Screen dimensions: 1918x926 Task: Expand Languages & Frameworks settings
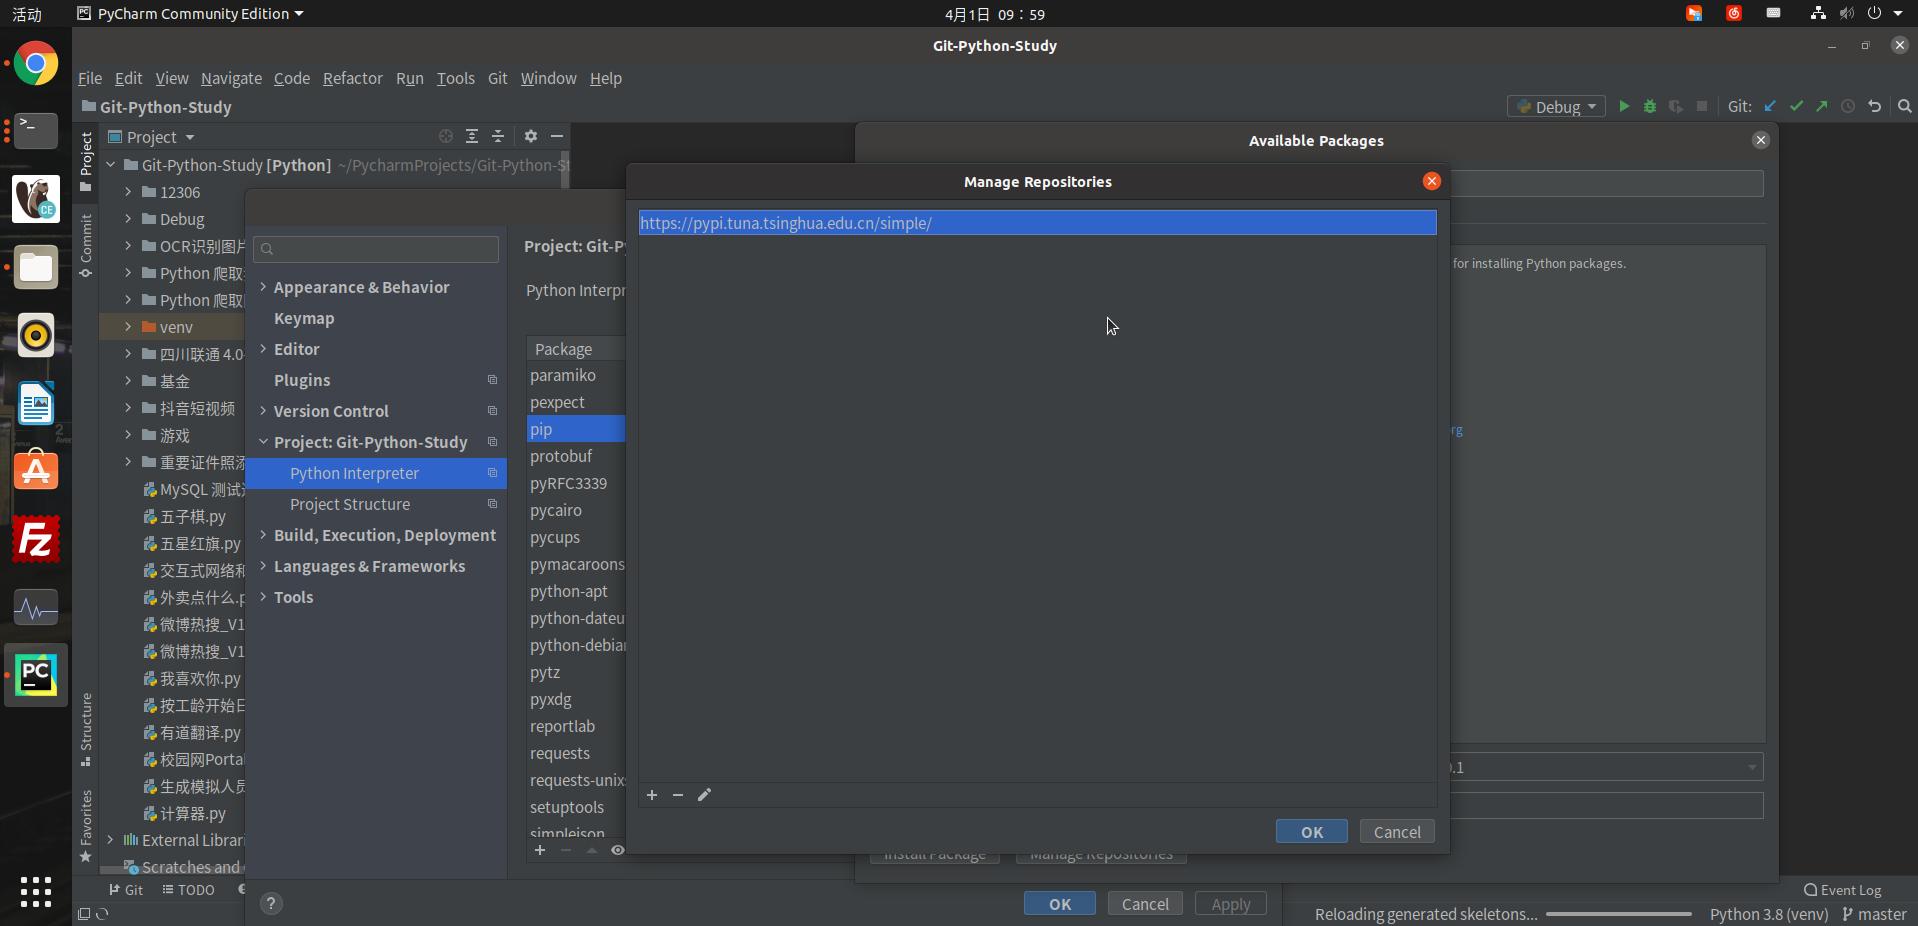tap(263, 566)
